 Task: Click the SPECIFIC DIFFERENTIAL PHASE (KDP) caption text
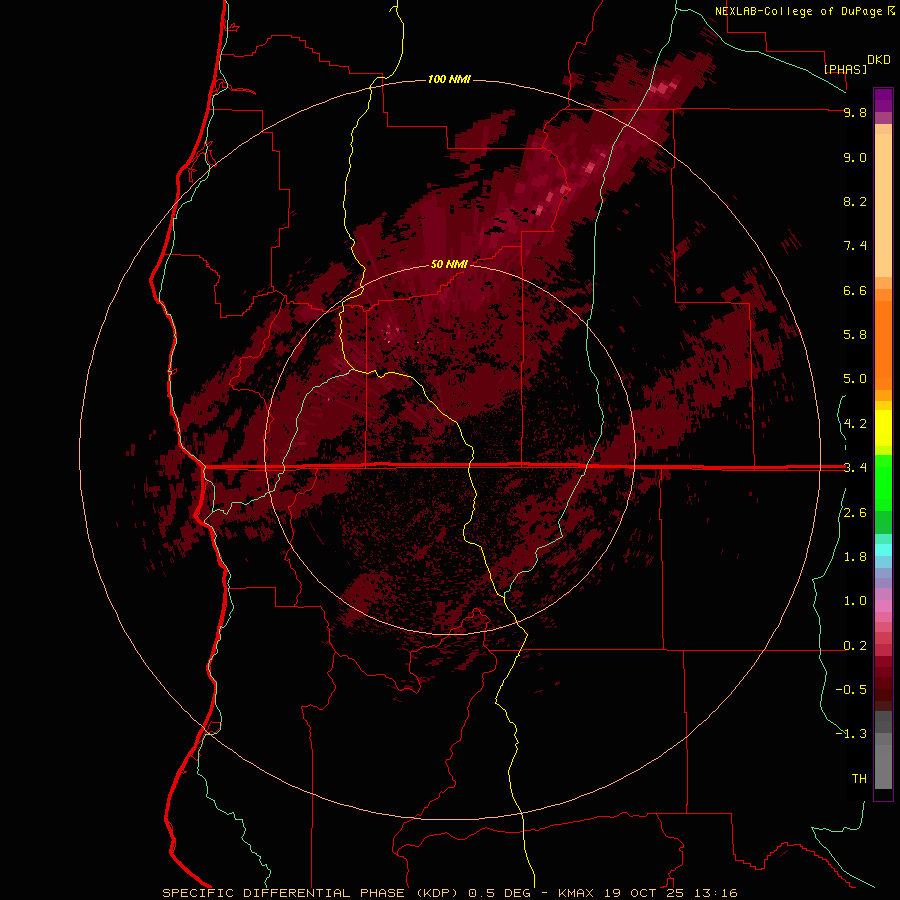309,893
